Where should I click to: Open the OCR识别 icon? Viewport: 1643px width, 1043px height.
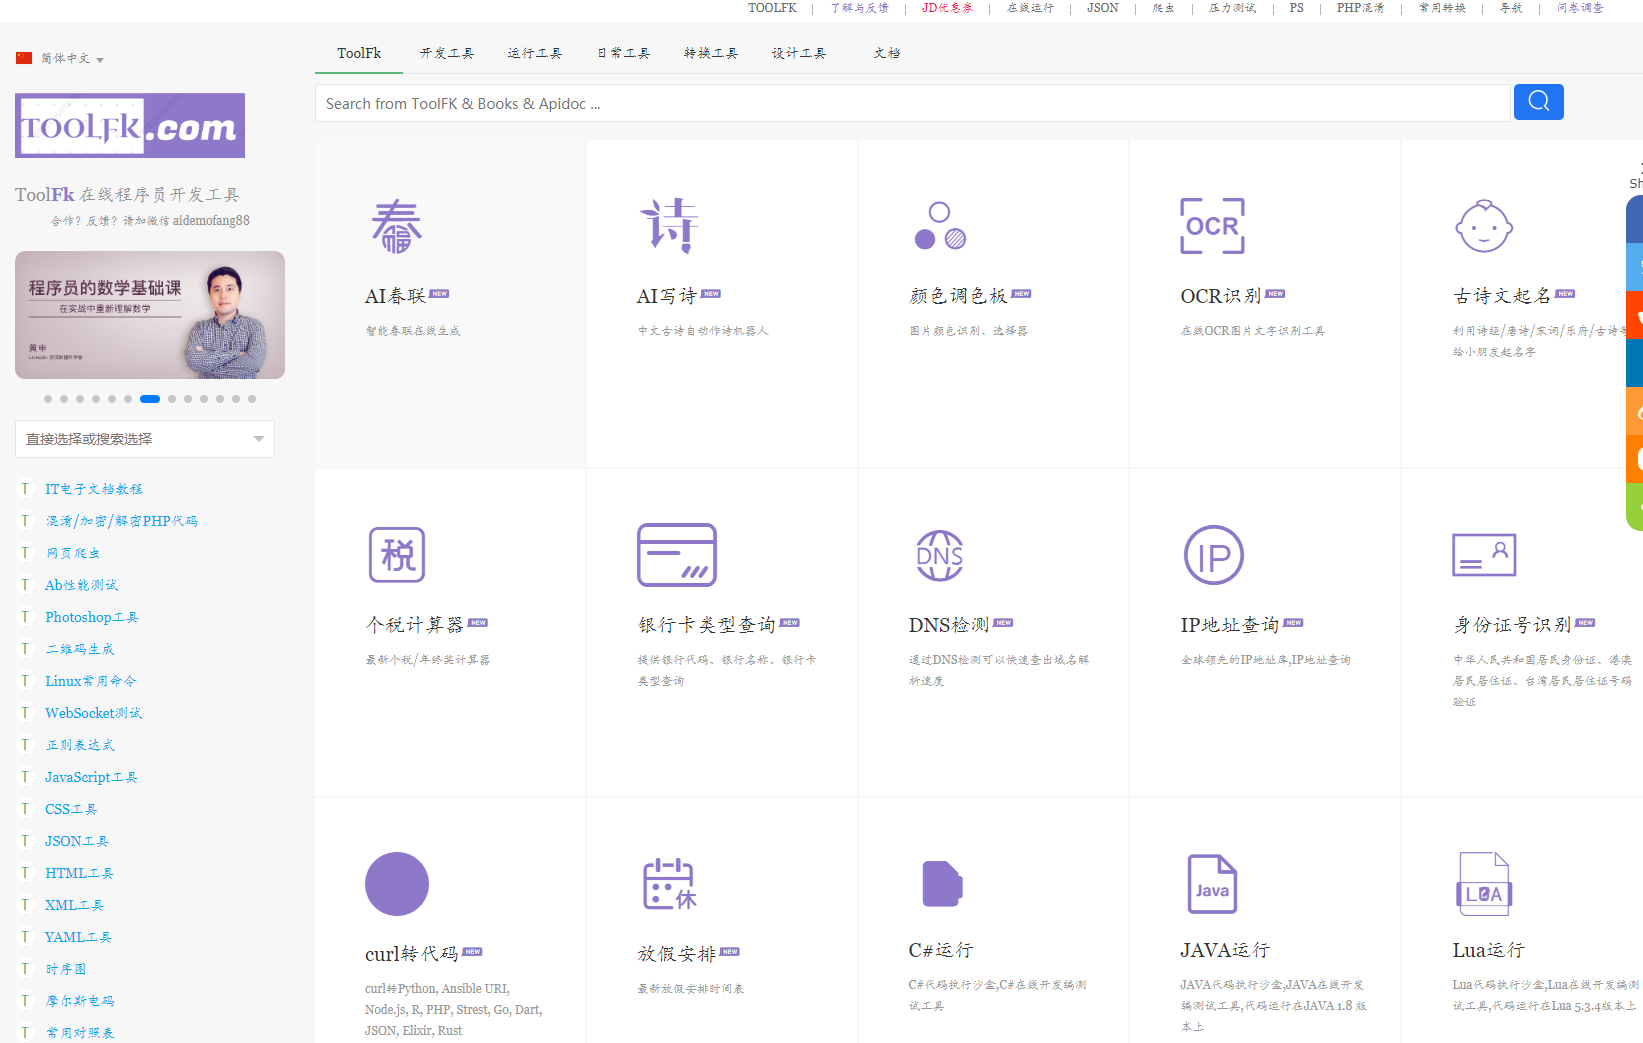coord(1212,226)
